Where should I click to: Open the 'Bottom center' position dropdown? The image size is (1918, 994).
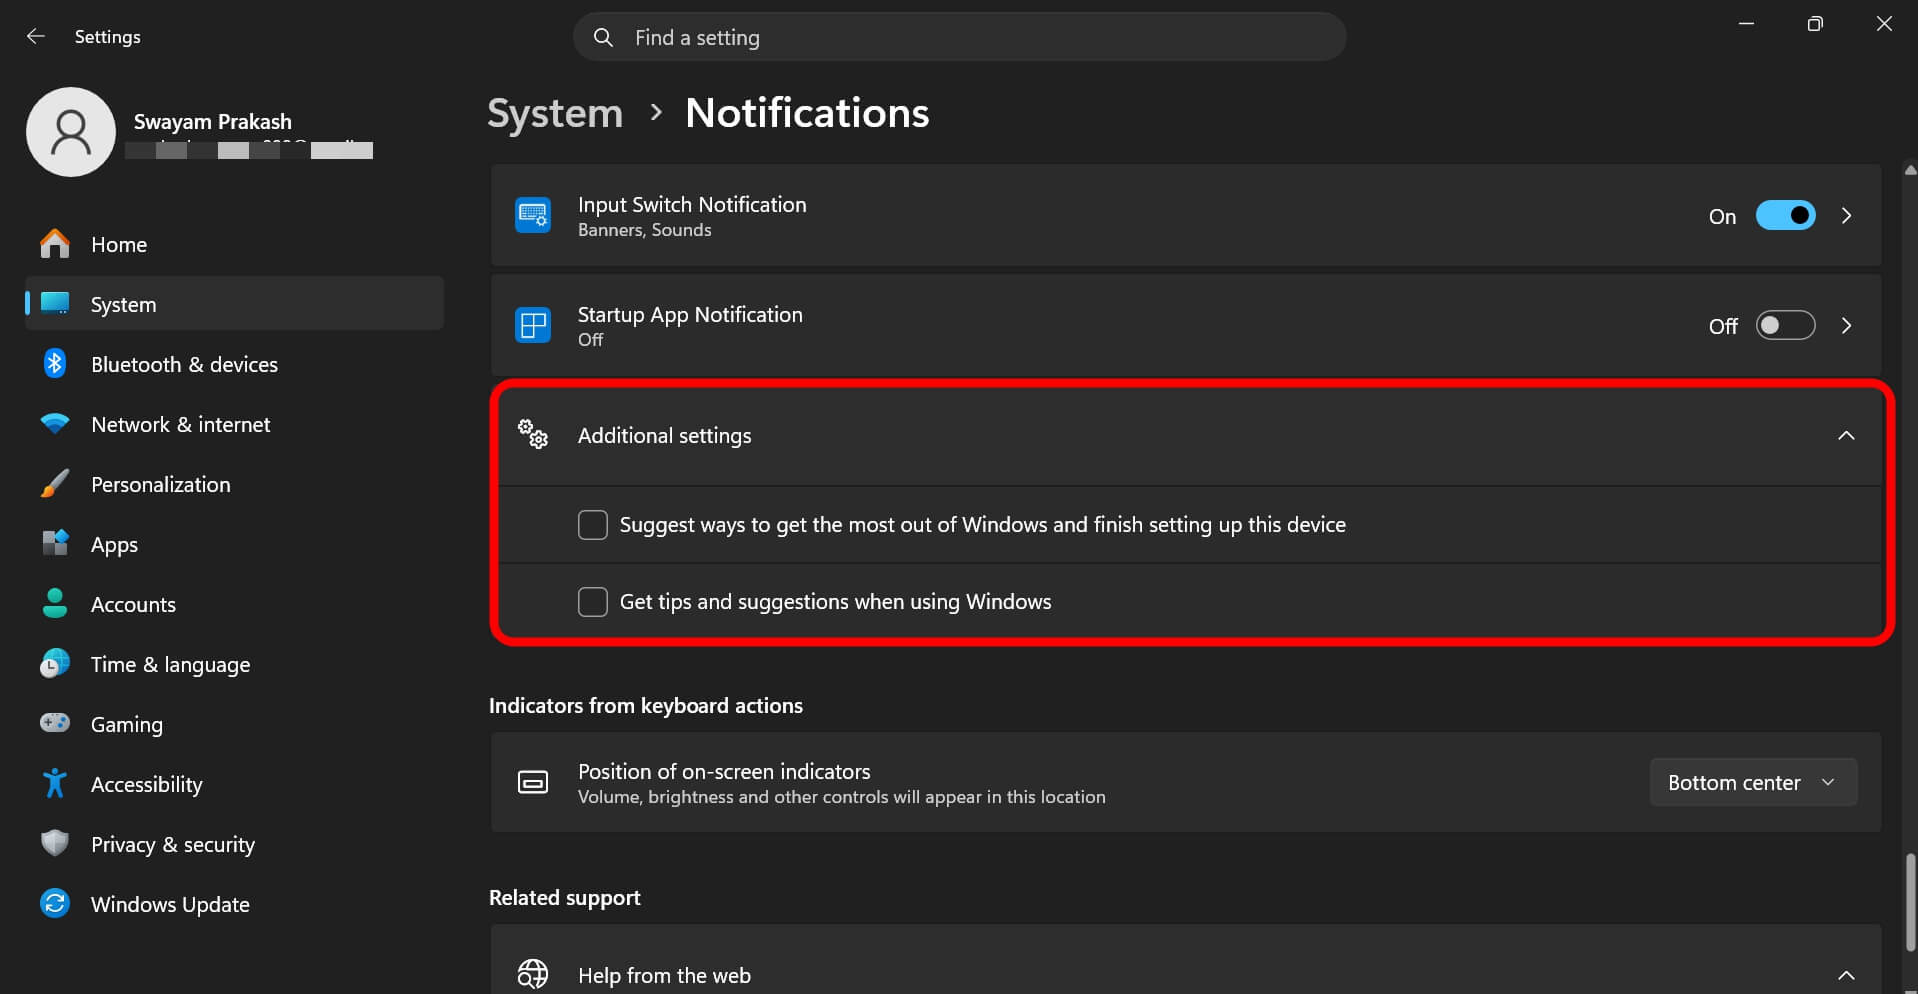[x=1753, y=782]
